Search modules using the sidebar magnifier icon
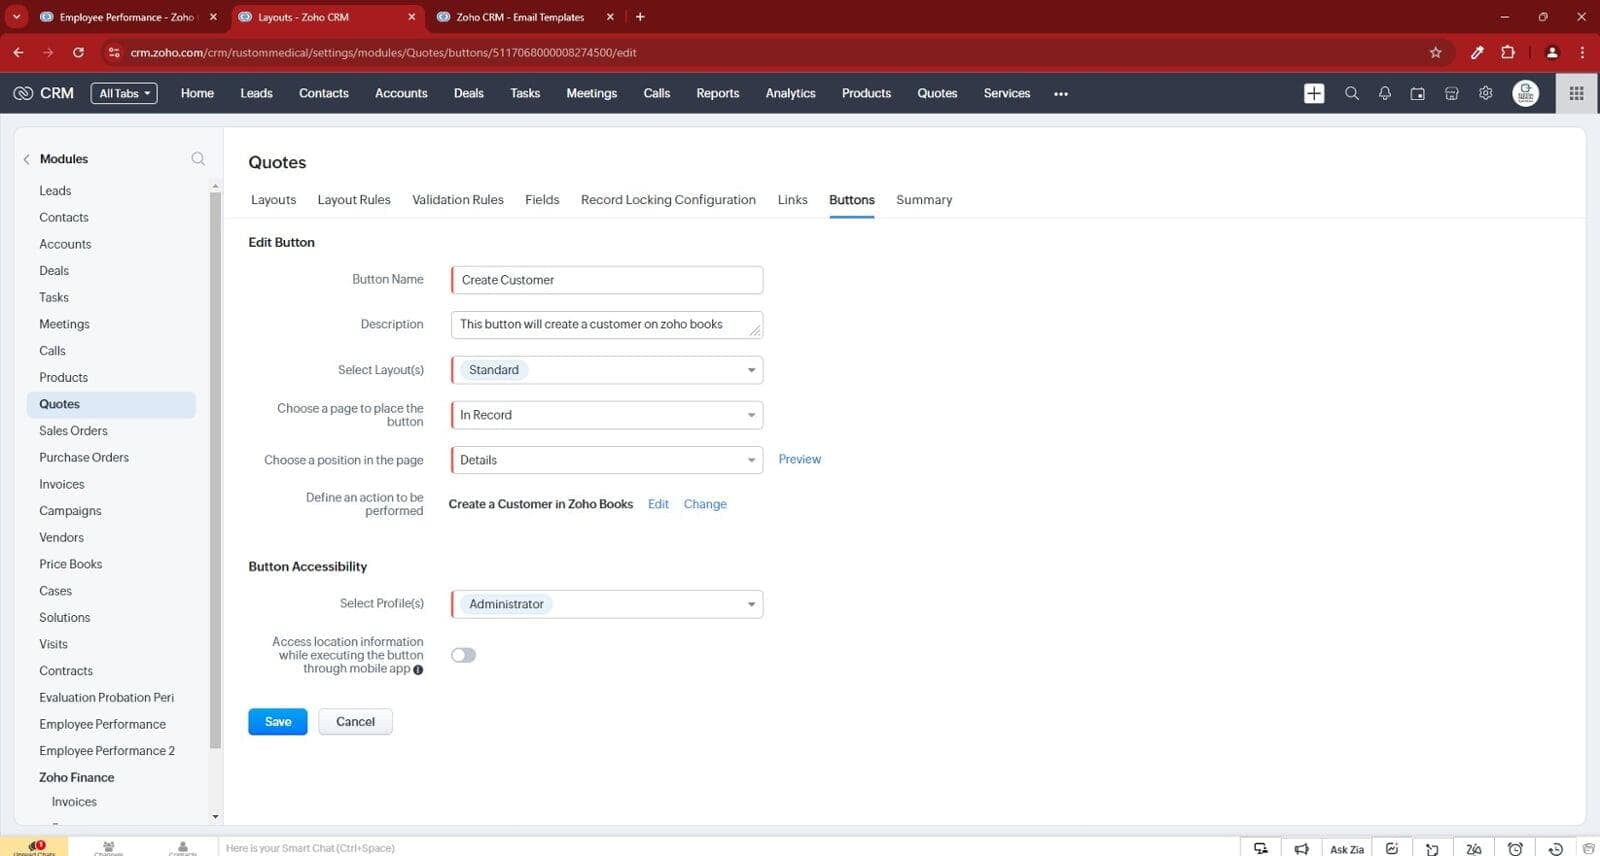The height and width of the screenshot is (856, 1600). click(198, 159)
